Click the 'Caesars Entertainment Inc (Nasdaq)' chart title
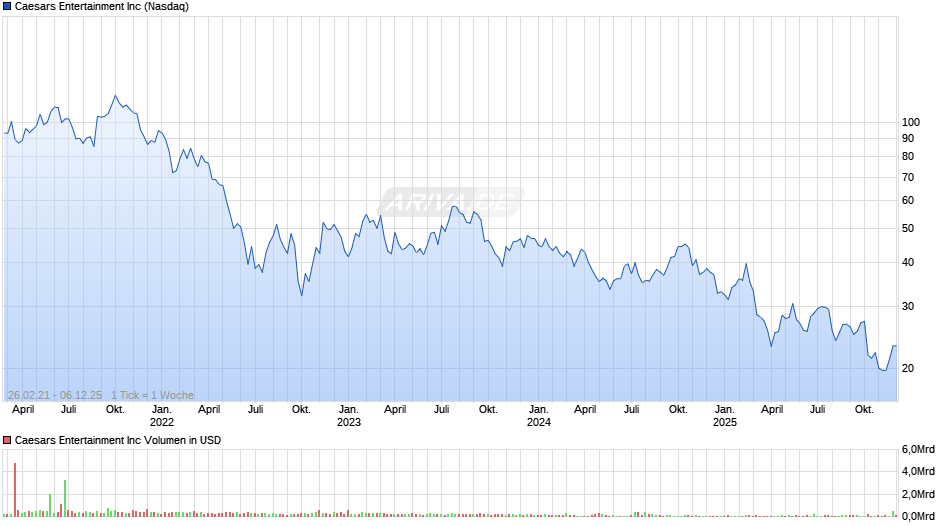 pyautogui.click(x=101, y=7)
